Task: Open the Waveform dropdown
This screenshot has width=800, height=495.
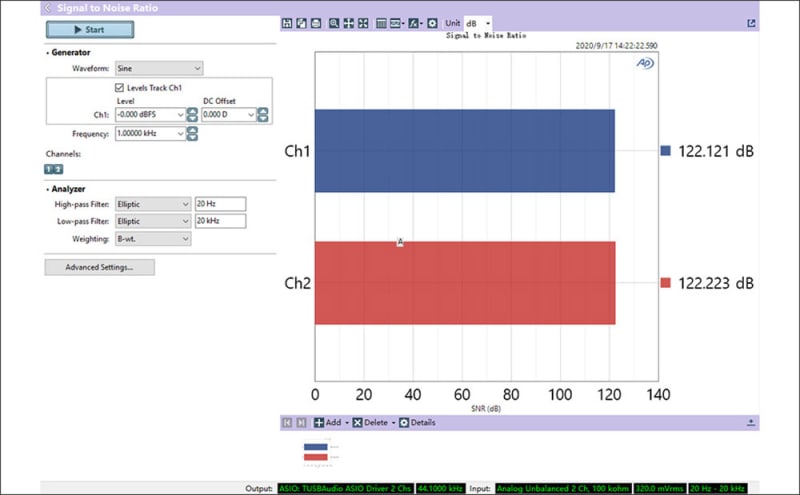Action: point(159,68)
